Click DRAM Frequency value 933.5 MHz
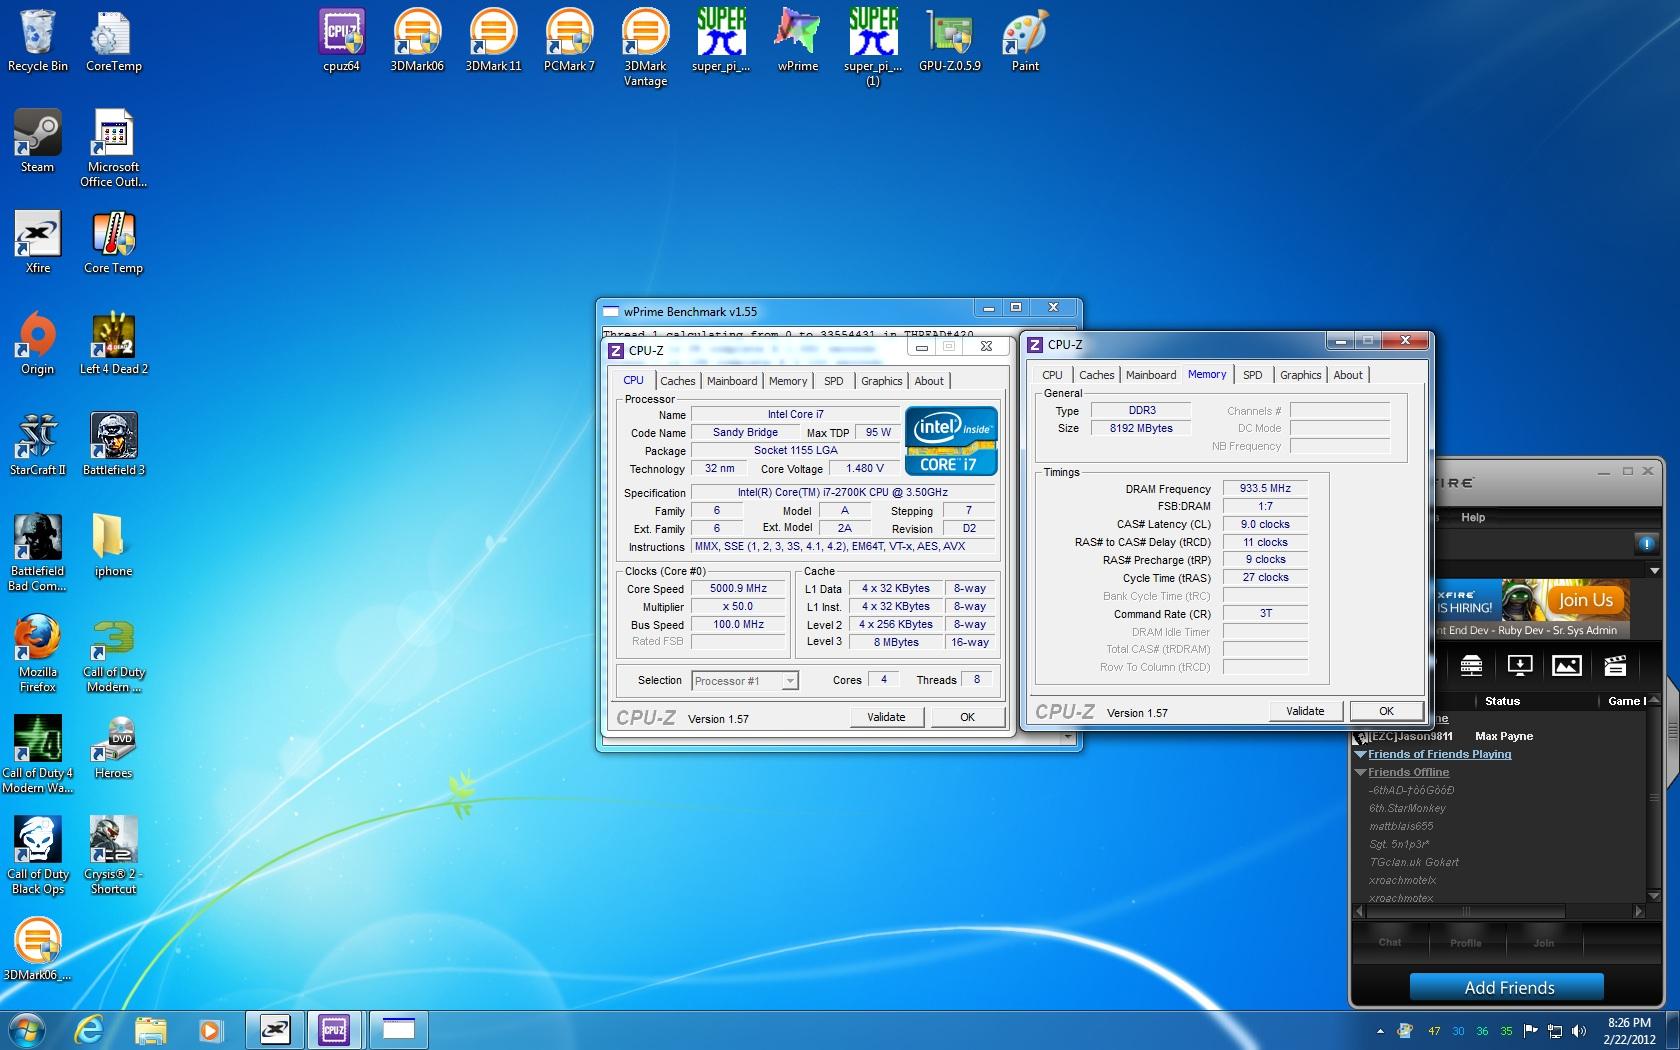1680x1050 pixels. 1265,488
